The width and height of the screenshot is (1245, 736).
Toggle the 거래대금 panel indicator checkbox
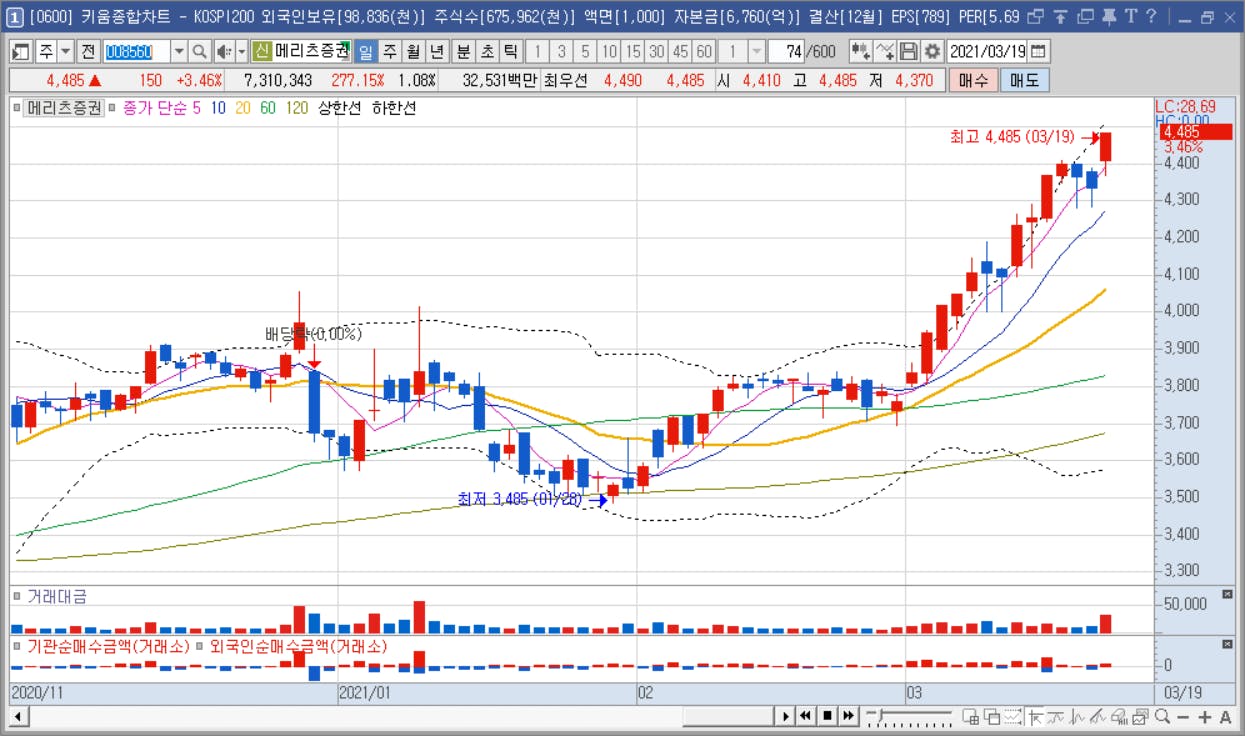click(x=17, y=597)
